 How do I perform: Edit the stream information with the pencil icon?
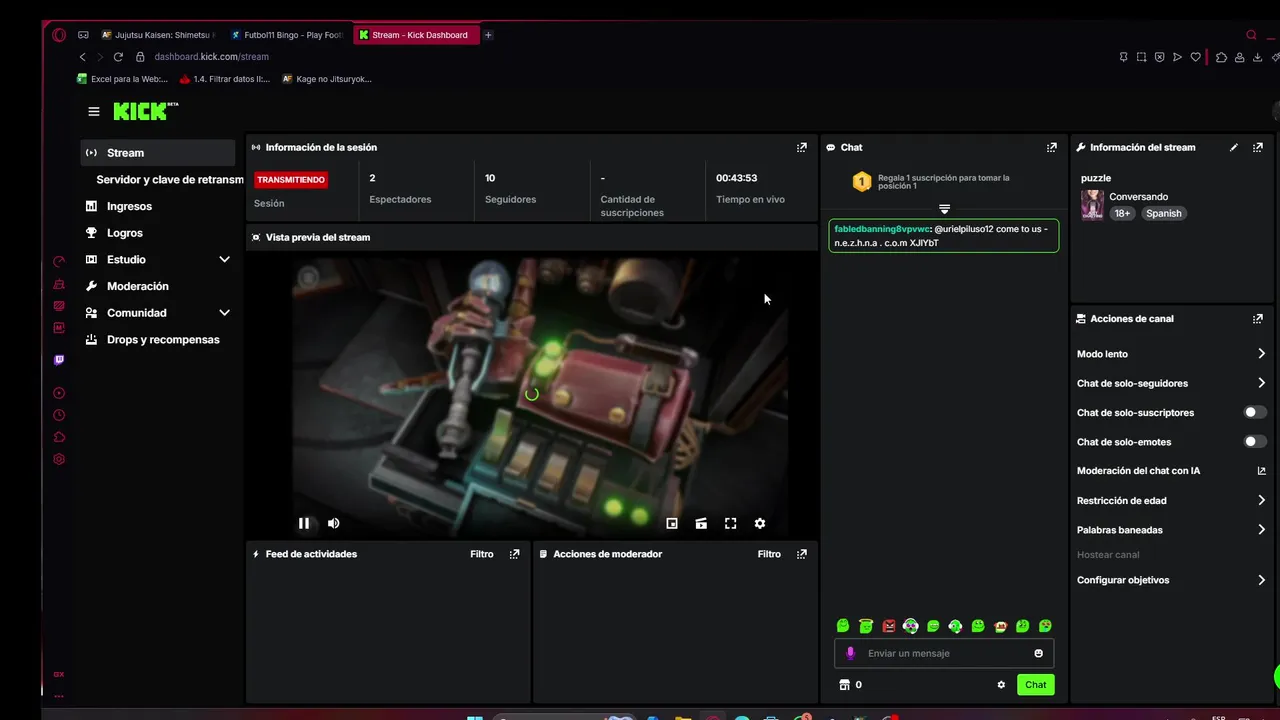click(x=1233, y=147)
